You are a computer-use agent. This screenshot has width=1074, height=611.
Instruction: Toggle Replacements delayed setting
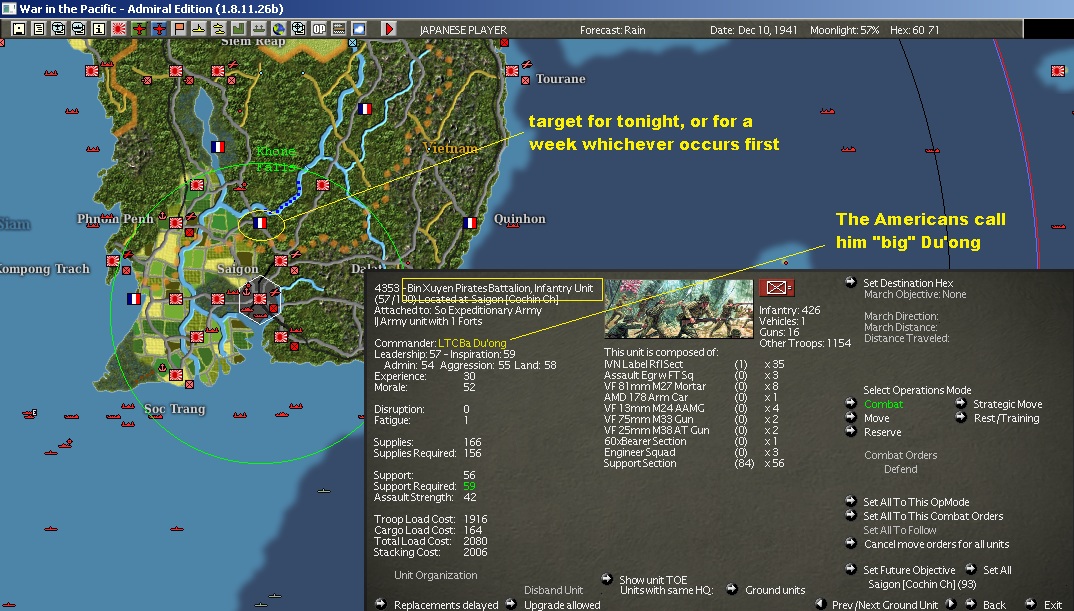pyautogui.click(x=446, y=605)
